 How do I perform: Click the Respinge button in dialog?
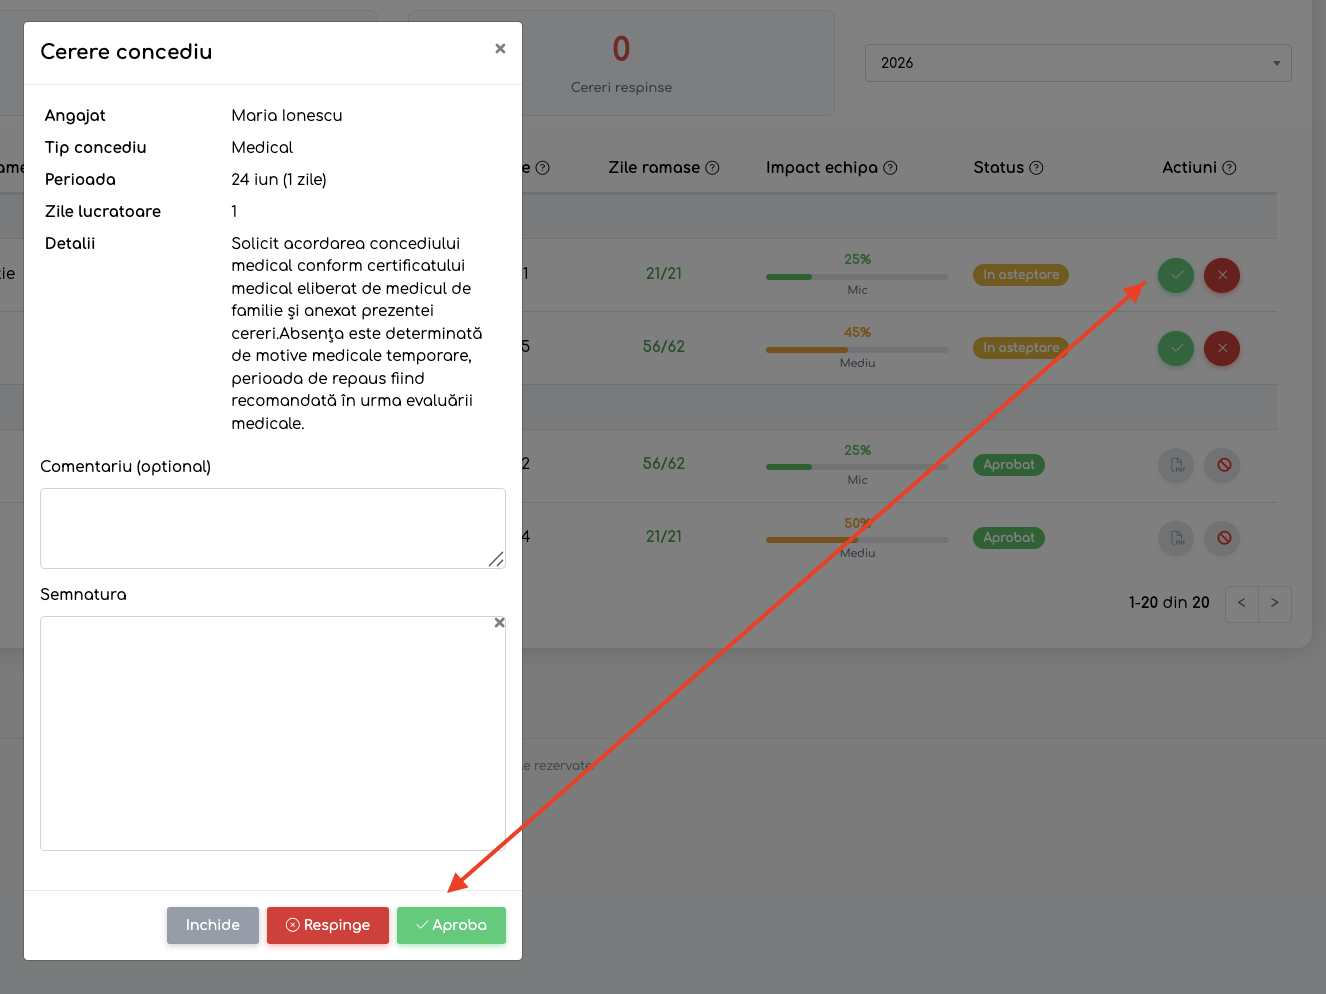point(328,925)
